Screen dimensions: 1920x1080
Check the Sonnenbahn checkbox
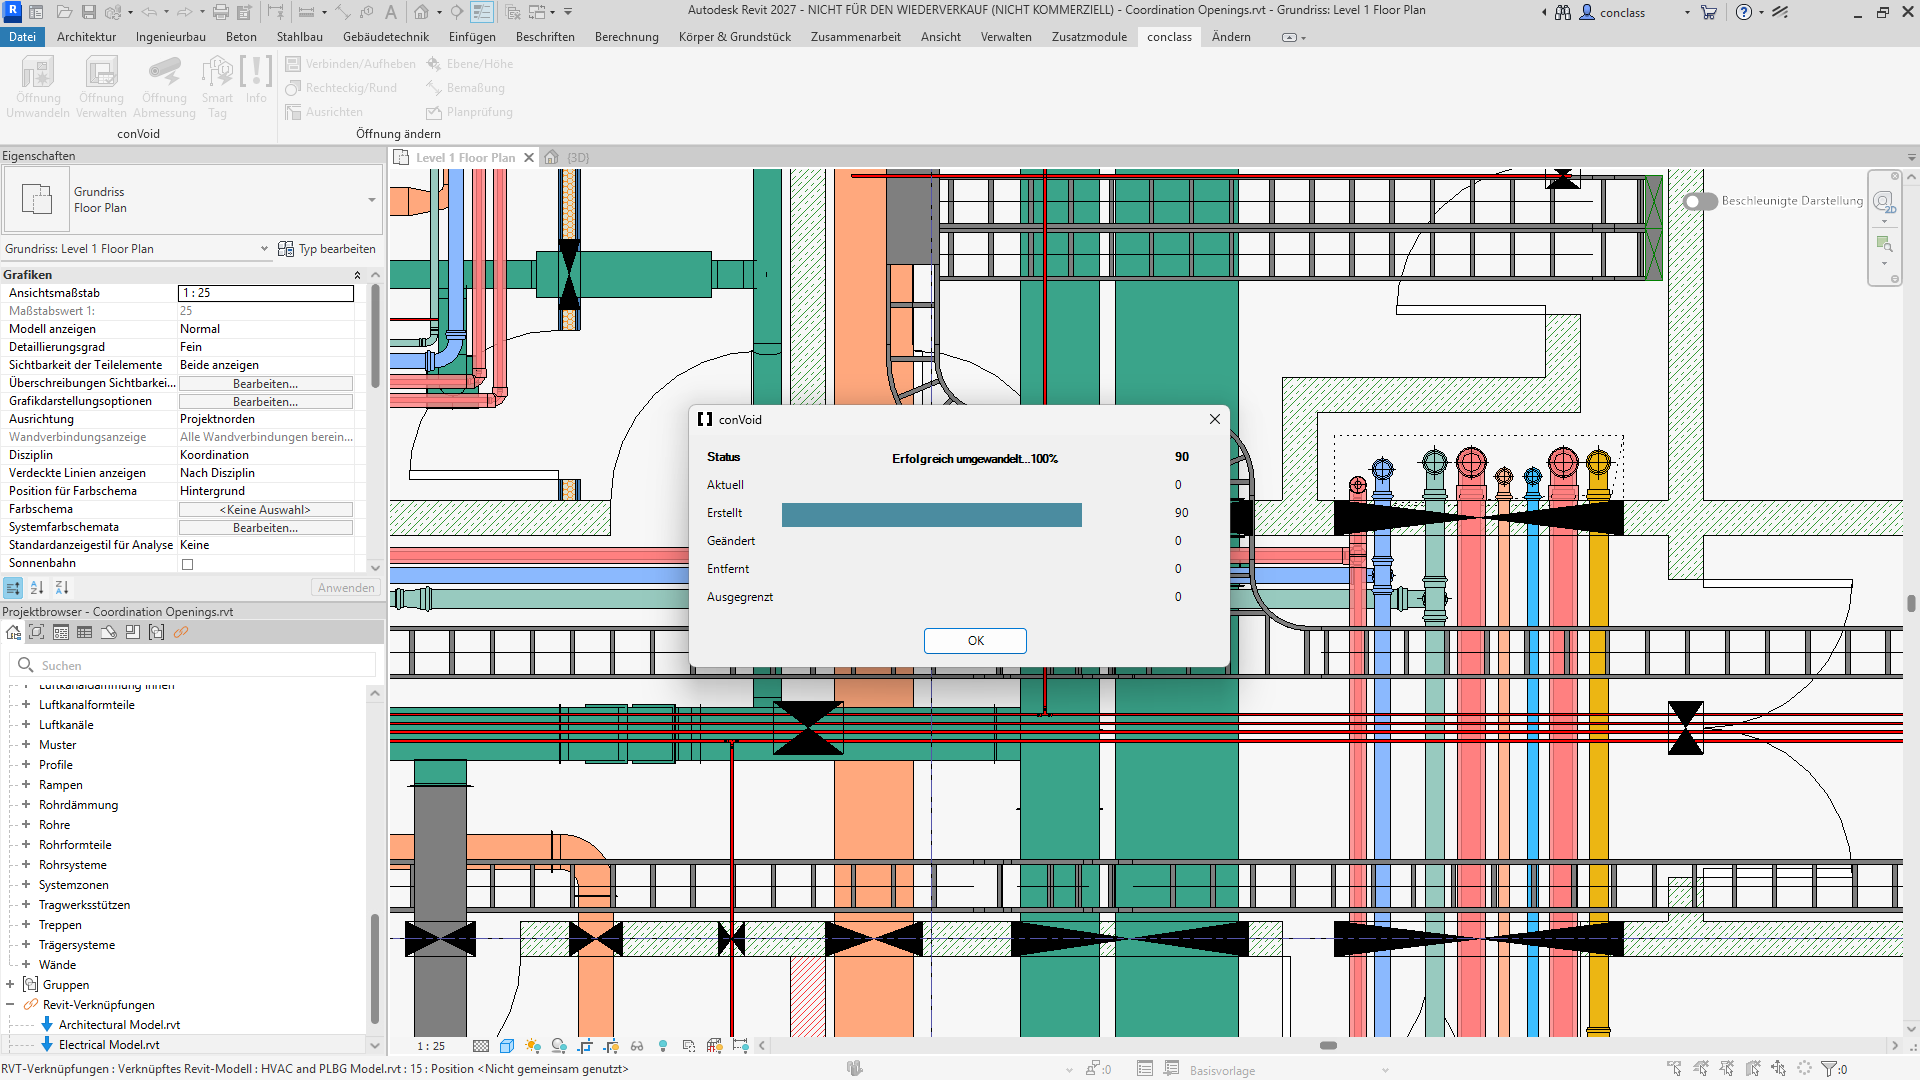(187, 564)
